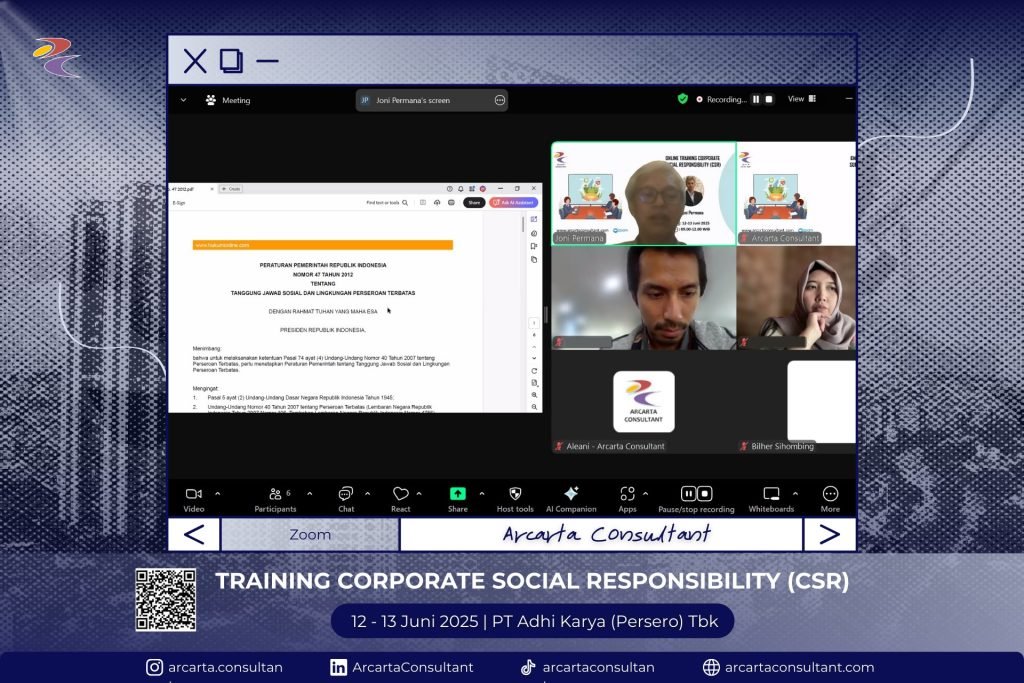This screenshot has height=683, width=1024.
Task: Expand the Share options chevron
Action: (x=482, y=493)
